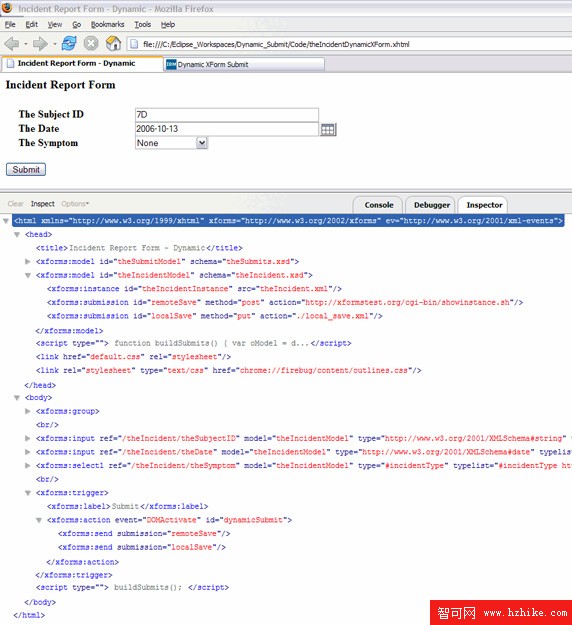
Task: Open the Help menu
Action: coord(168,25)
